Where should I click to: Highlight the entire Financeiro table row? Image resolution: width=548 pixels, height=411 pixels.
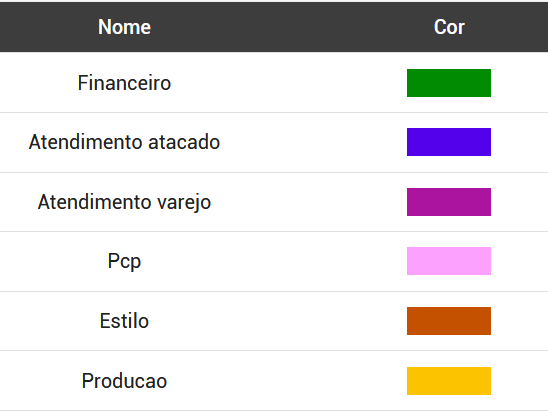point(274,82)
